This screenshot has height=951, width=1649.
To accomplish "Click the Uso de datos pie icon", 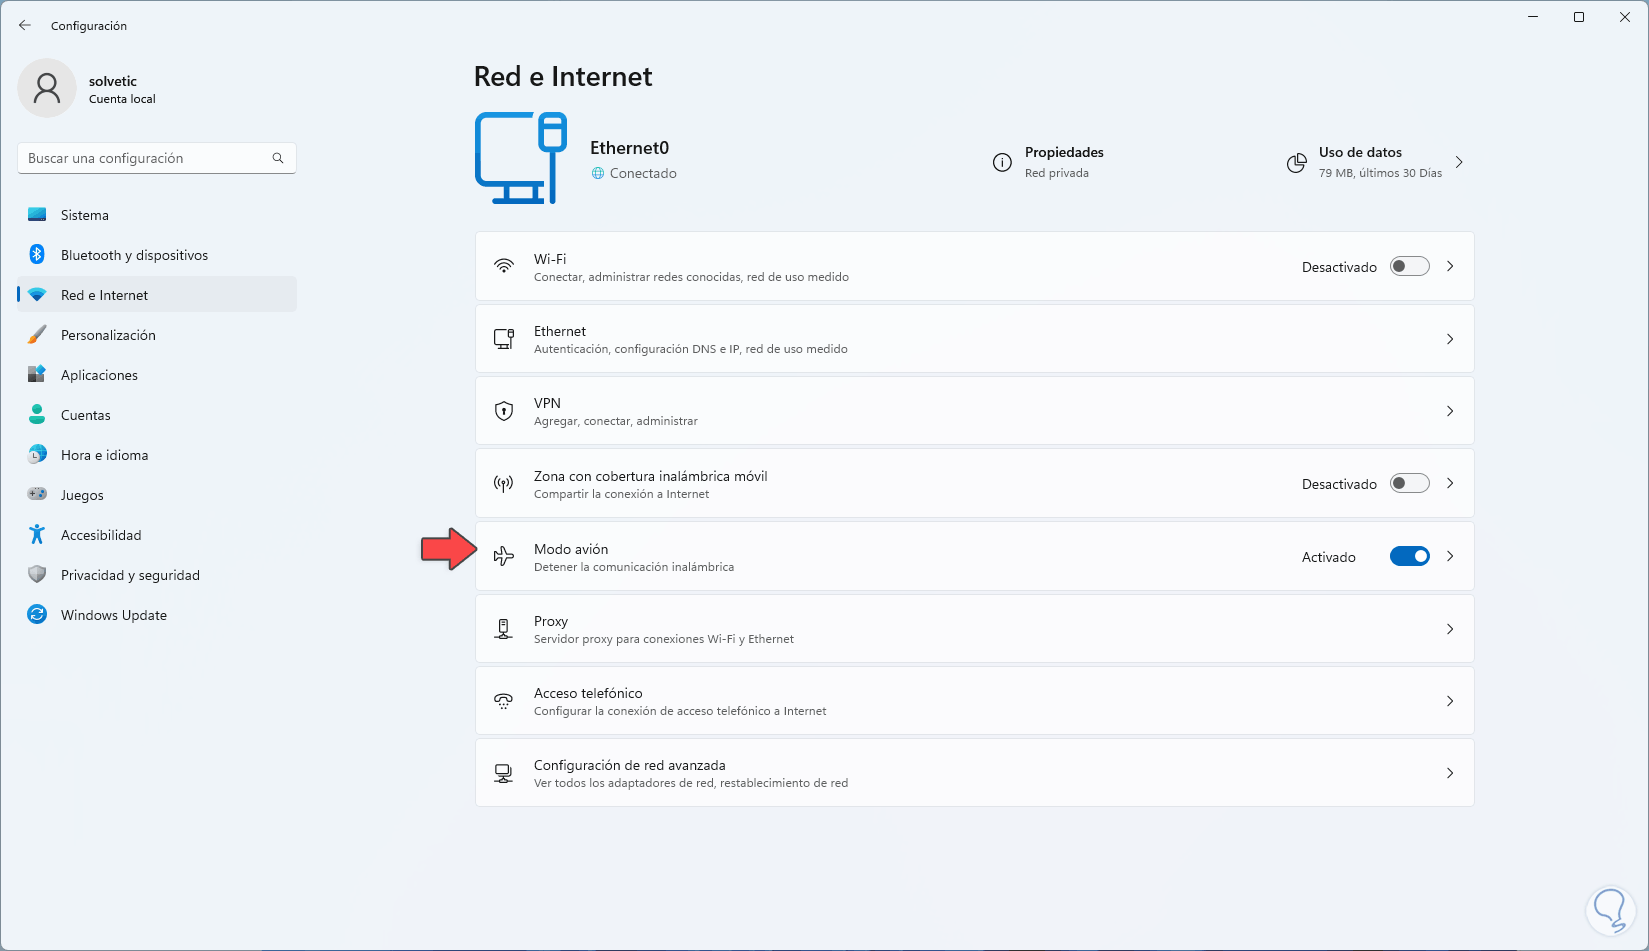I will [x=1296, y=162].
